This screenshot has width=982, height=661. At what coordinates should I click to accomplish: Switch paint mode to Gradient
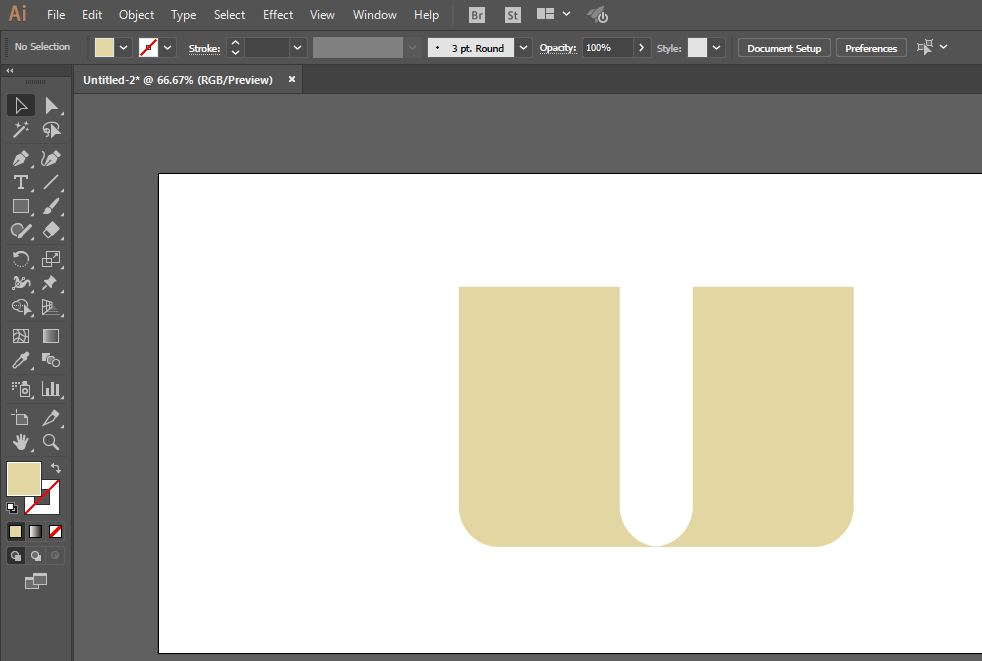click(36, 531)
